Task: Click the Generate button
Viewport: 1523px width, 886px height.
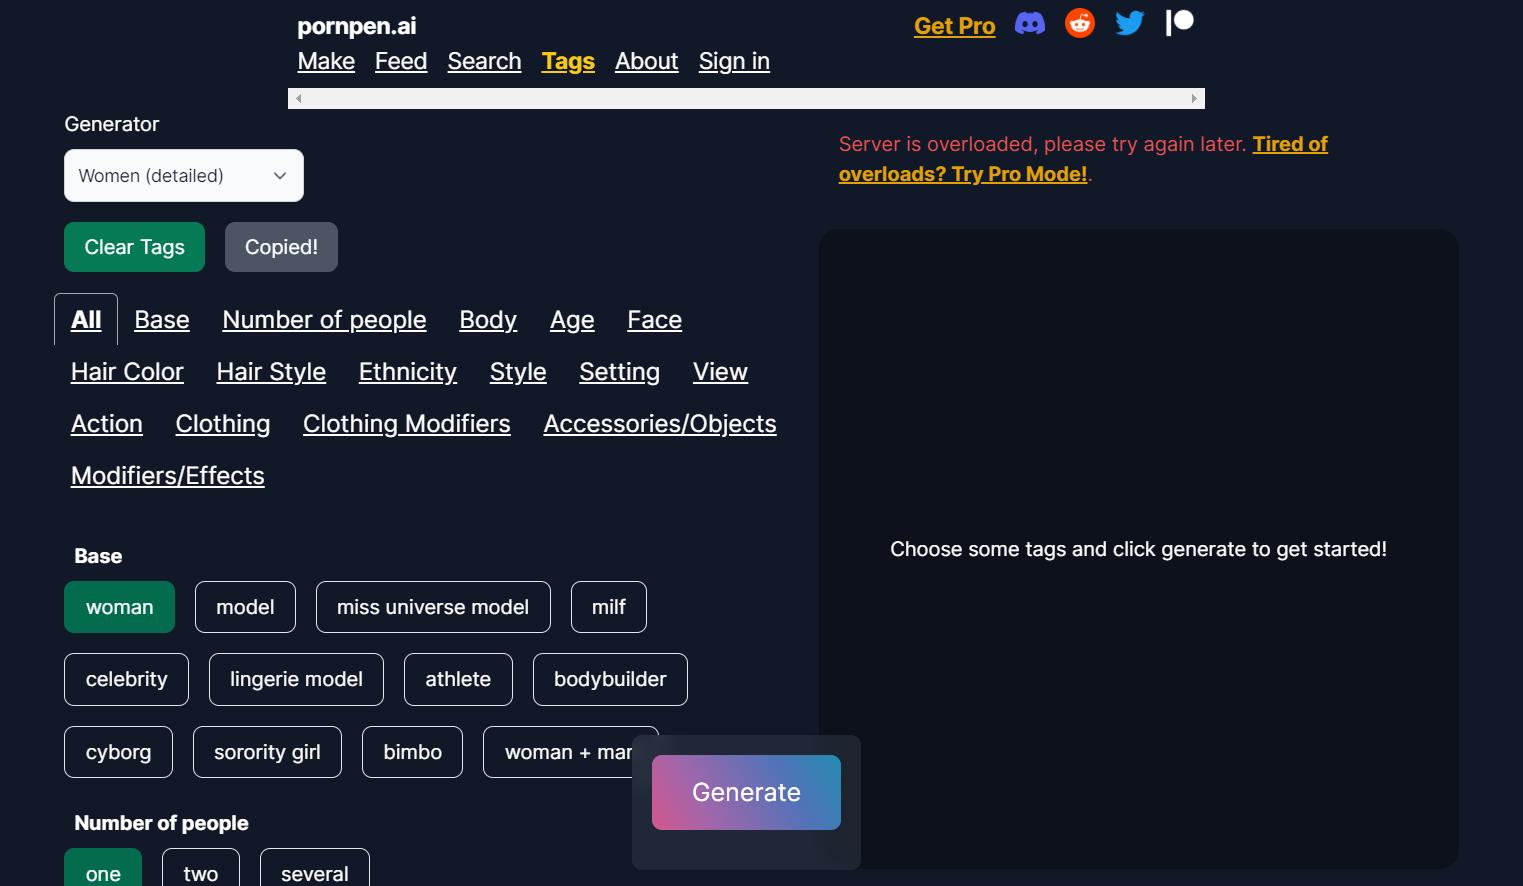Action: (746, 792)
